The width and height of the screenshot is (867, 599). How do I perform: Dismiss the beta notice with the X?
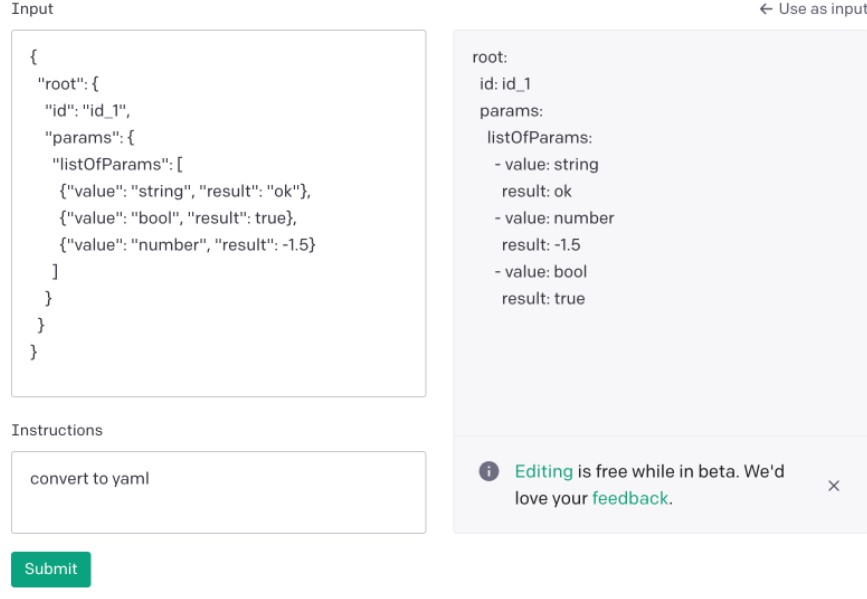point(833,486)
